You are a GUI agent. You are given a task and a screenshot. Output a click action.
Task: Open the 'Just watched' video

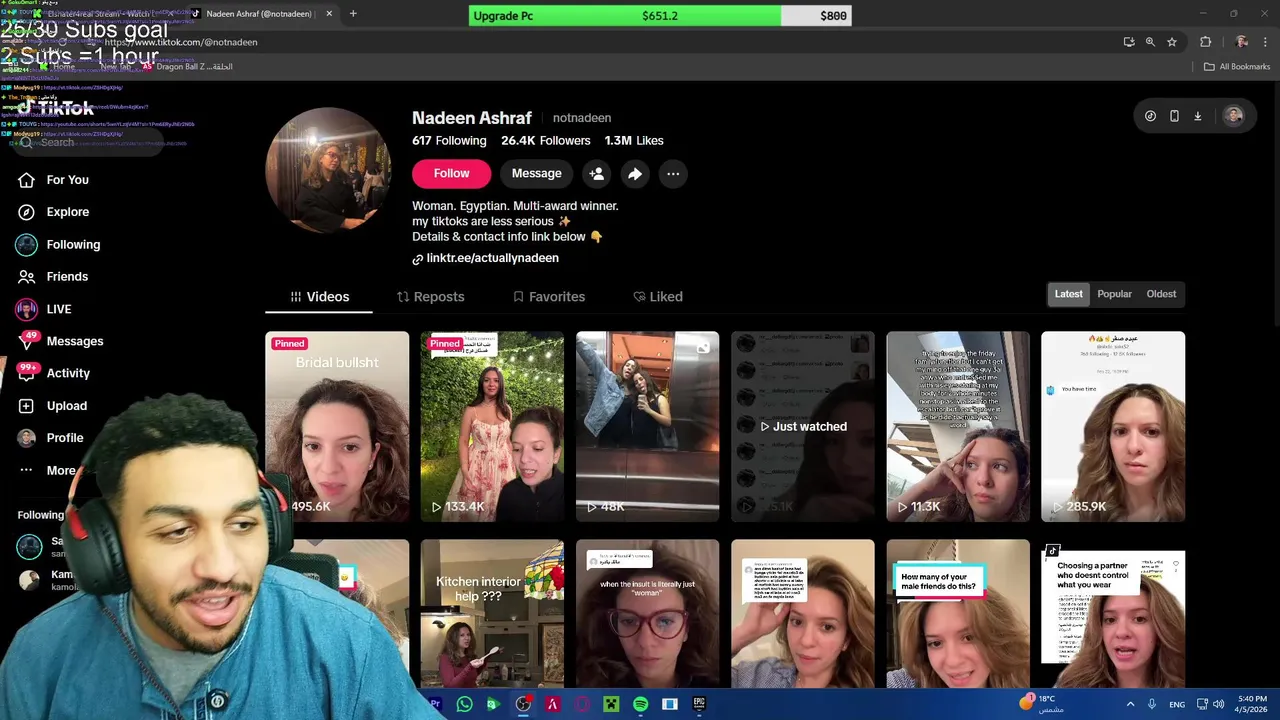pos(803,427)
